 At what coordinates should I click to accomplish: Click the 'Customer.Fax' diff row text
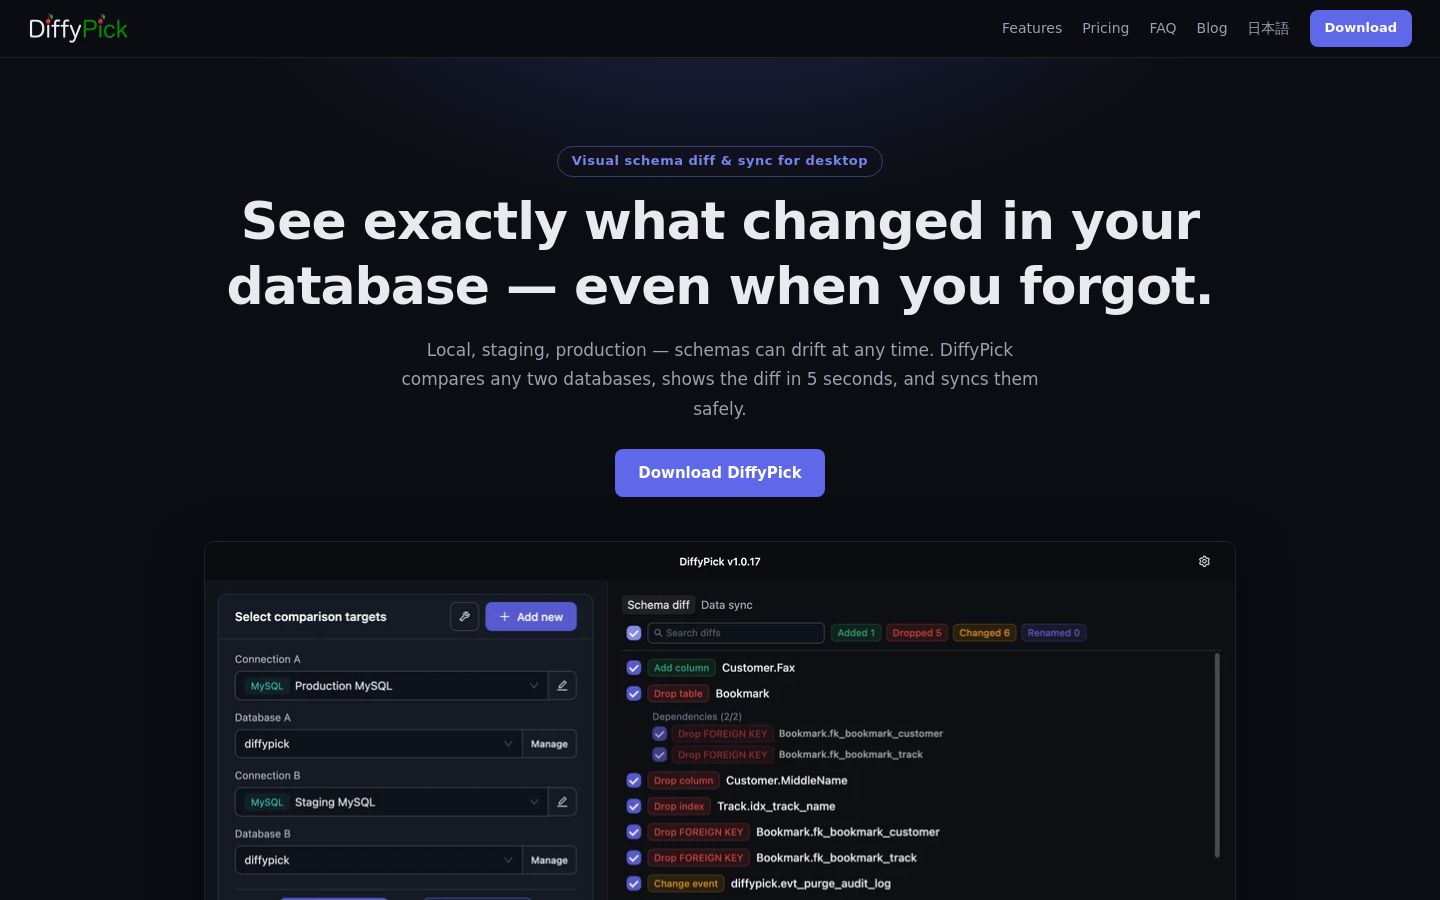(758, 668)
